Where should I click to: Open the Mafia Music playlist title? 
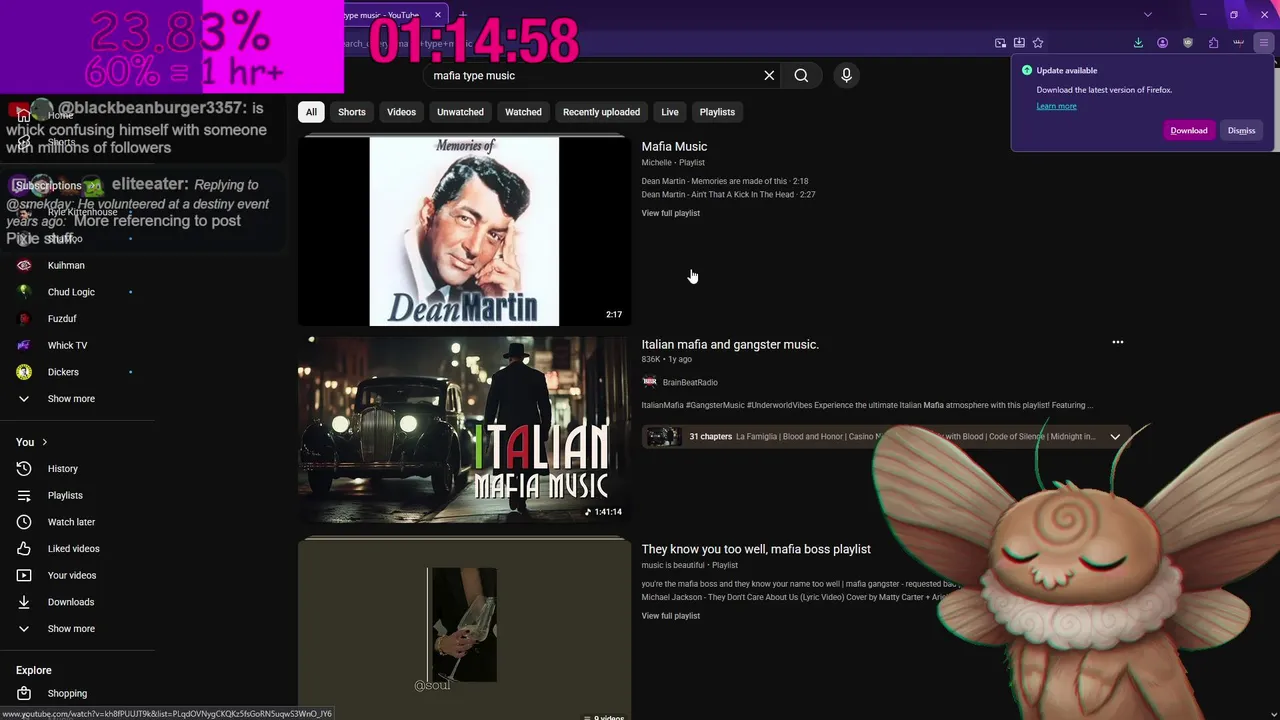point(674,146)
